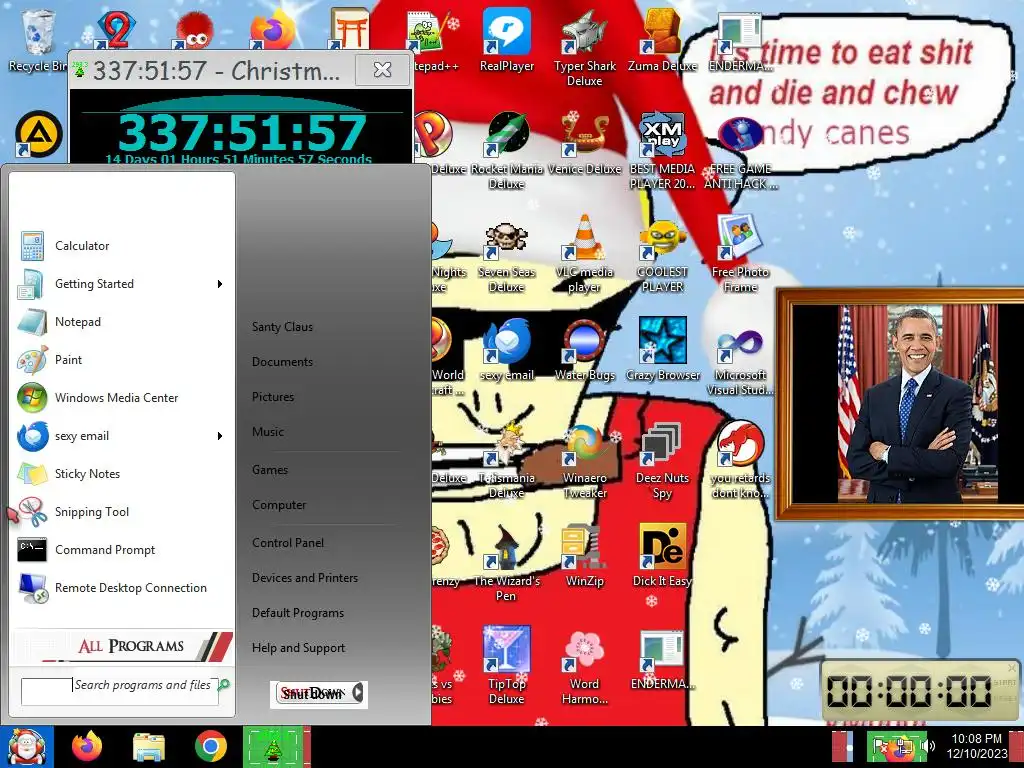
Task: Open the clock showing 10:08 PM
Action: pos(977,746)
